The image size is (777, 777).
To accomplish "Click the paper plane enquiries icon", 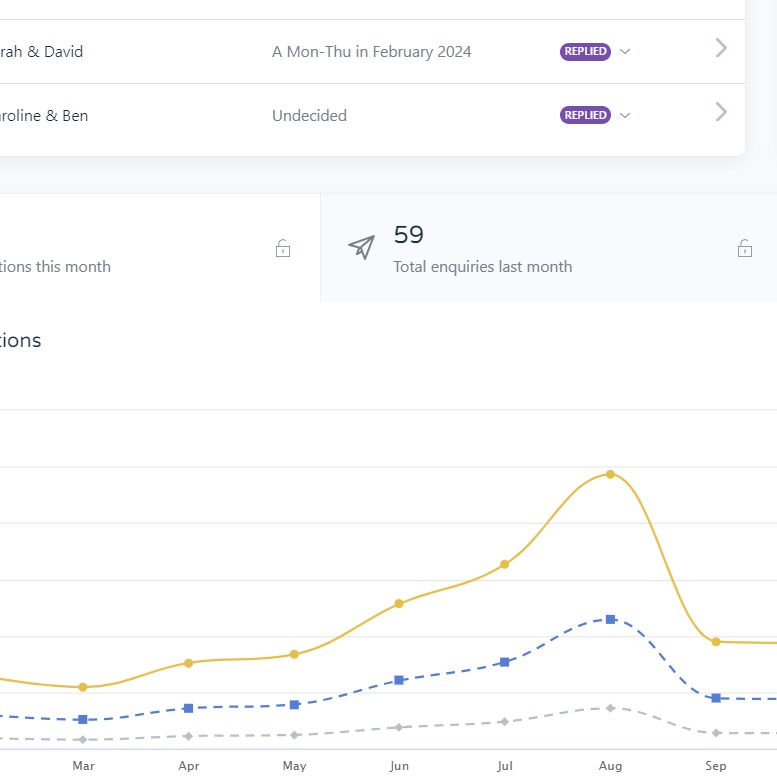I will 361,248.
